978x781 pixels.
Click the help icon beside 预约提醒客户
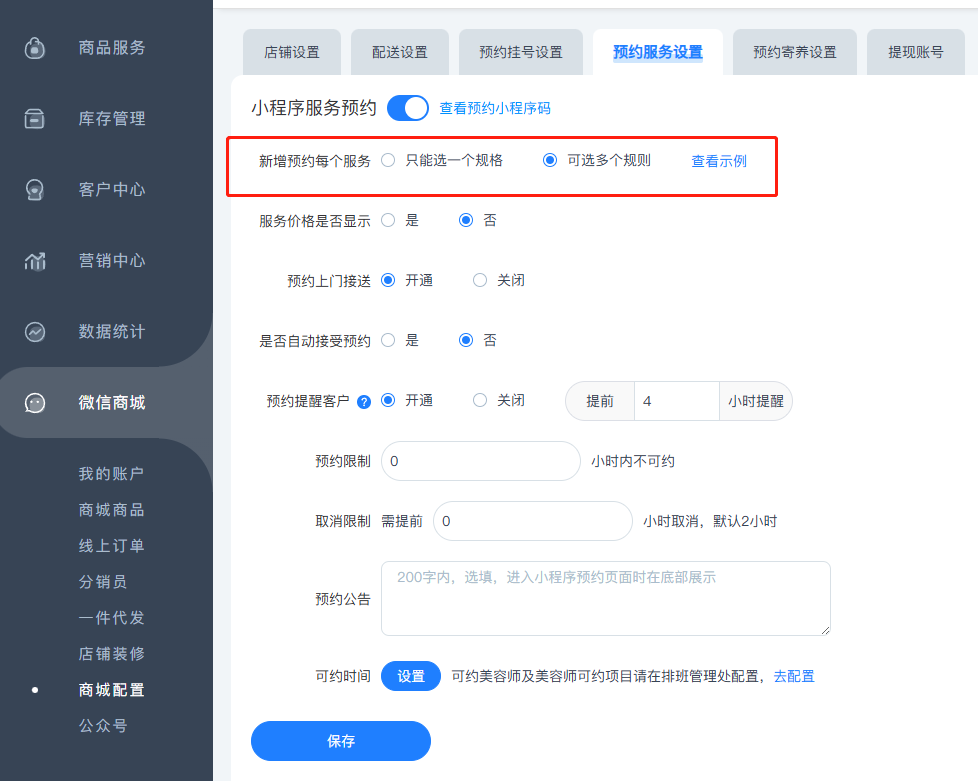tap(364, 402)
